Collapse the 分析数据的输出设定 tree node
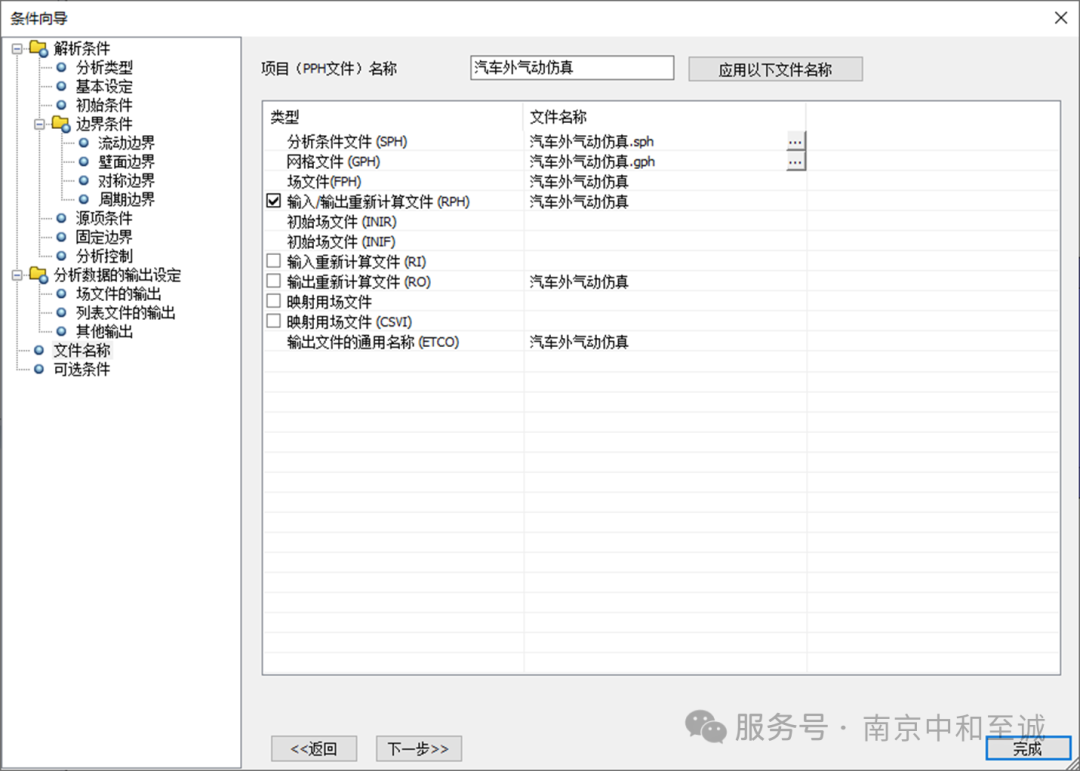The height and width of the screenshot is (771, 1080). pos(17,276)
